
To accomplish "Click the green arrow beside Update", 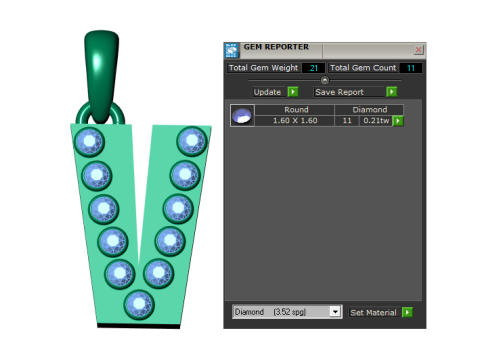I will (293, 92).
